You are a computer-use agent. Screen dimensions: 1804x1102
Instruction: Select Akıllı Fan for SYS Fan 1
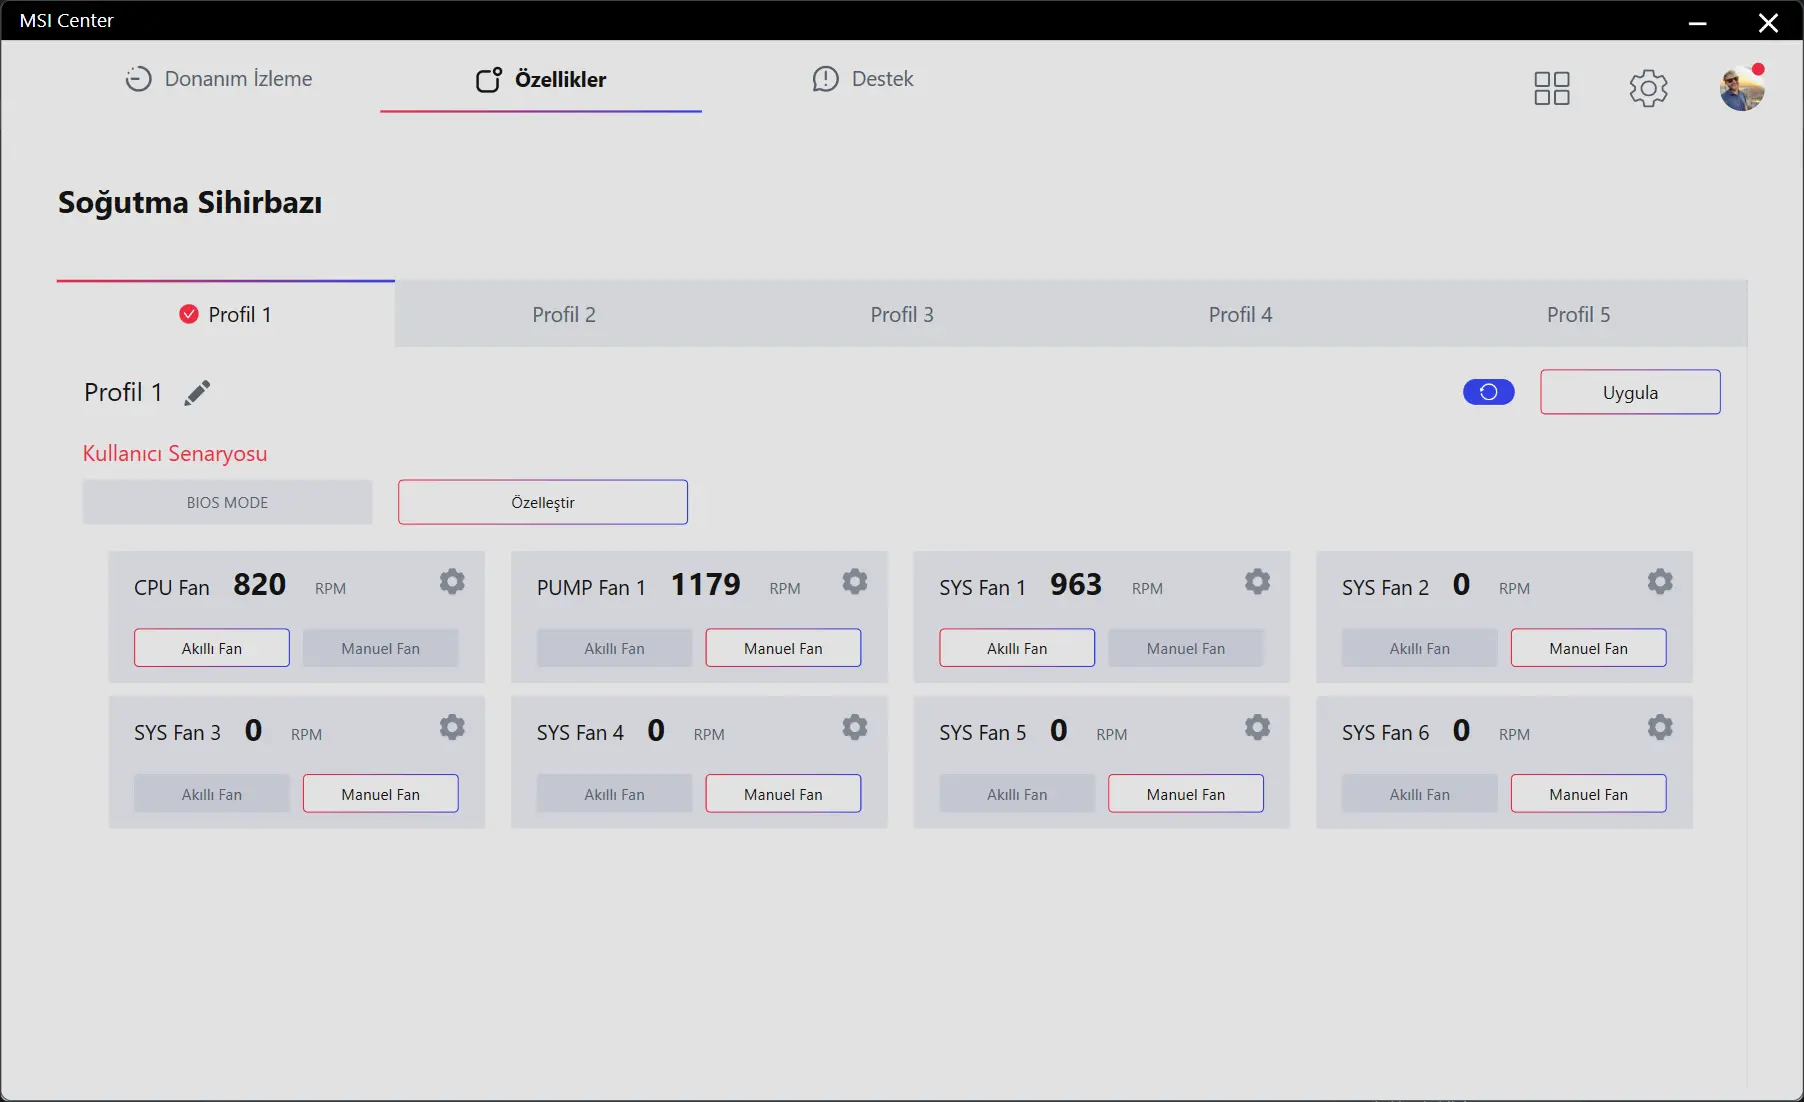tap(1017, 648)
